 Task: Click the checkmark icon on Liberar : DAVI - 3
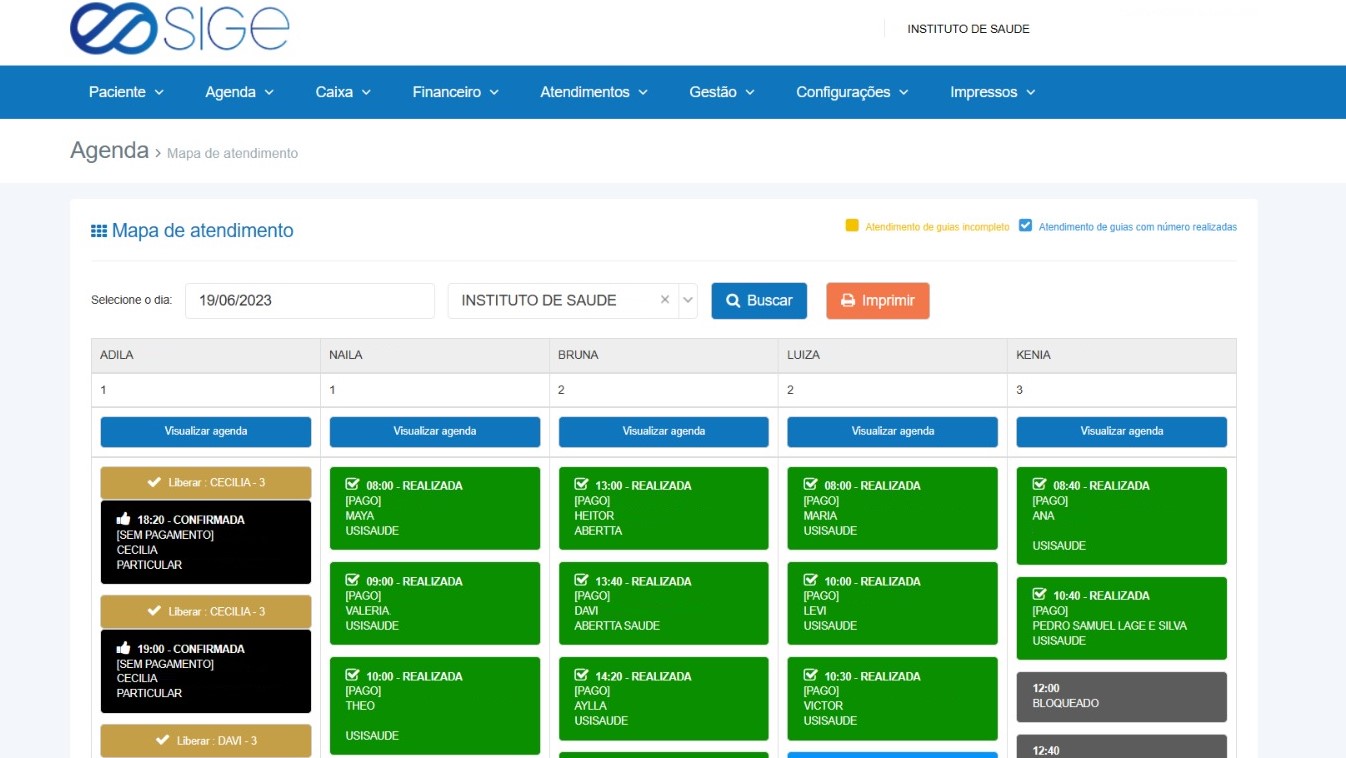tap(162, 741)
